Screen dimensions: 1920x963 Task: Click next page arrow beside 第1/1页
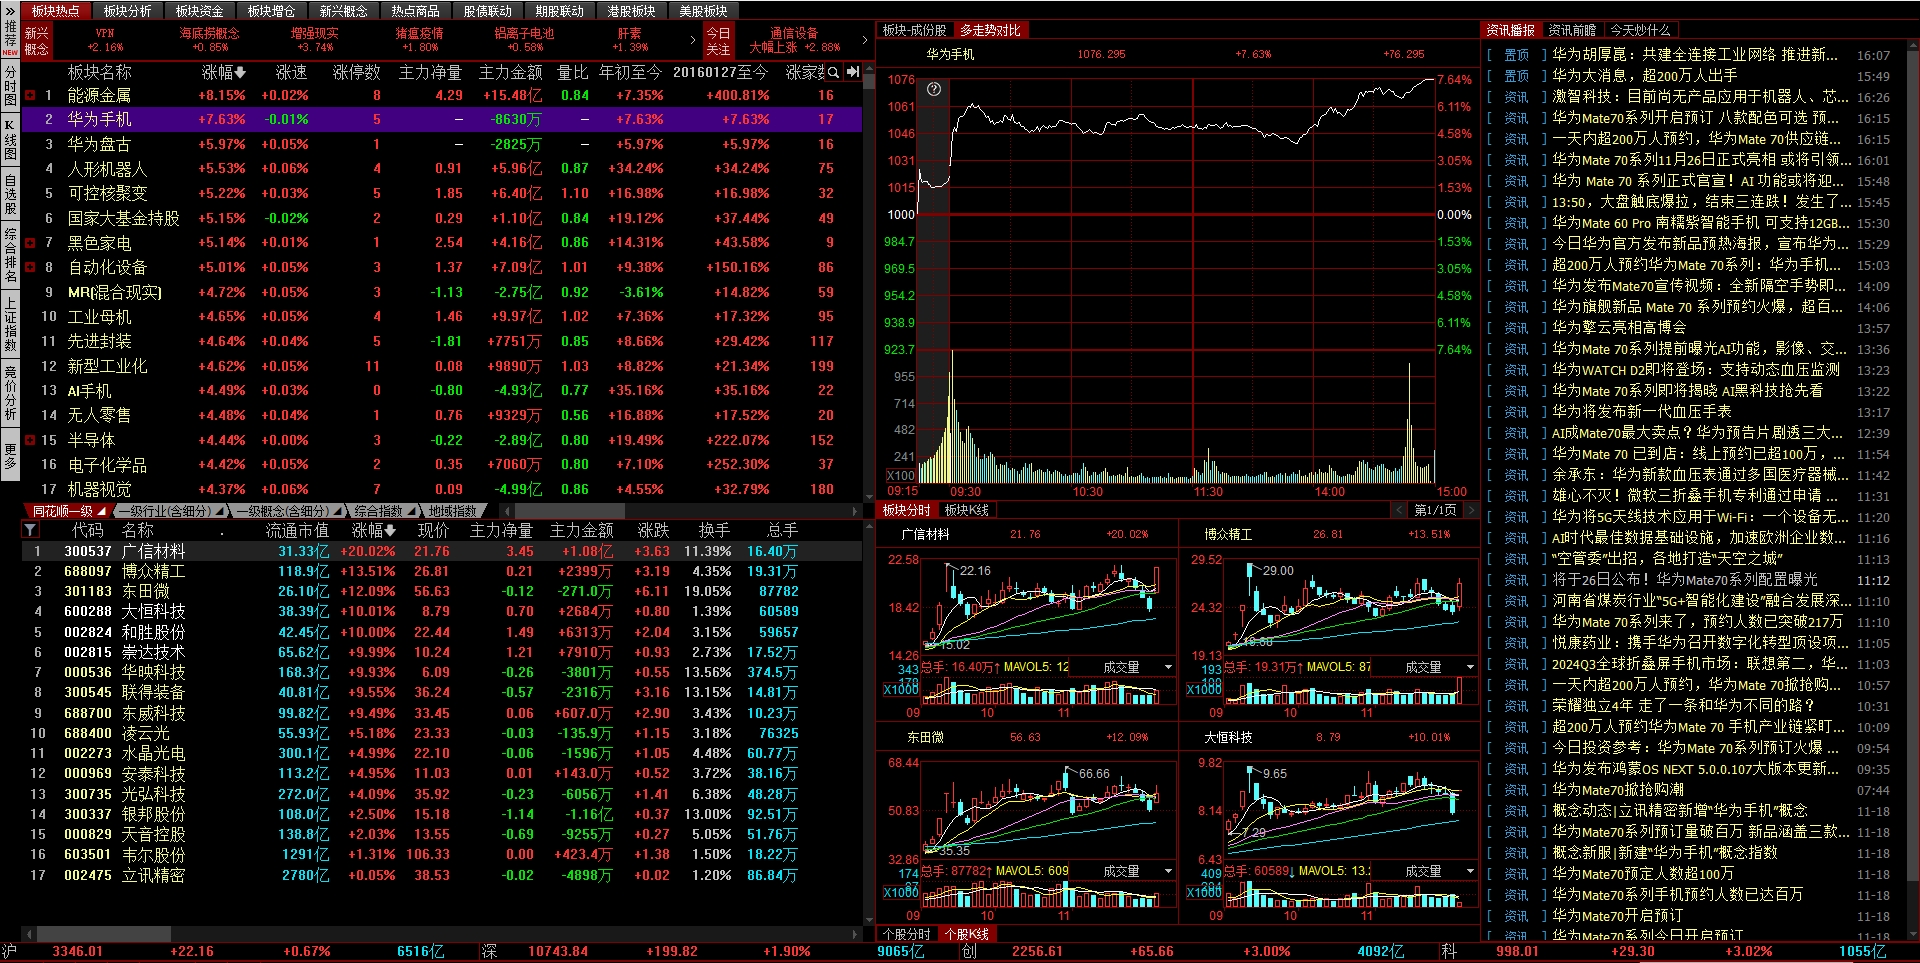(1472, 510)
